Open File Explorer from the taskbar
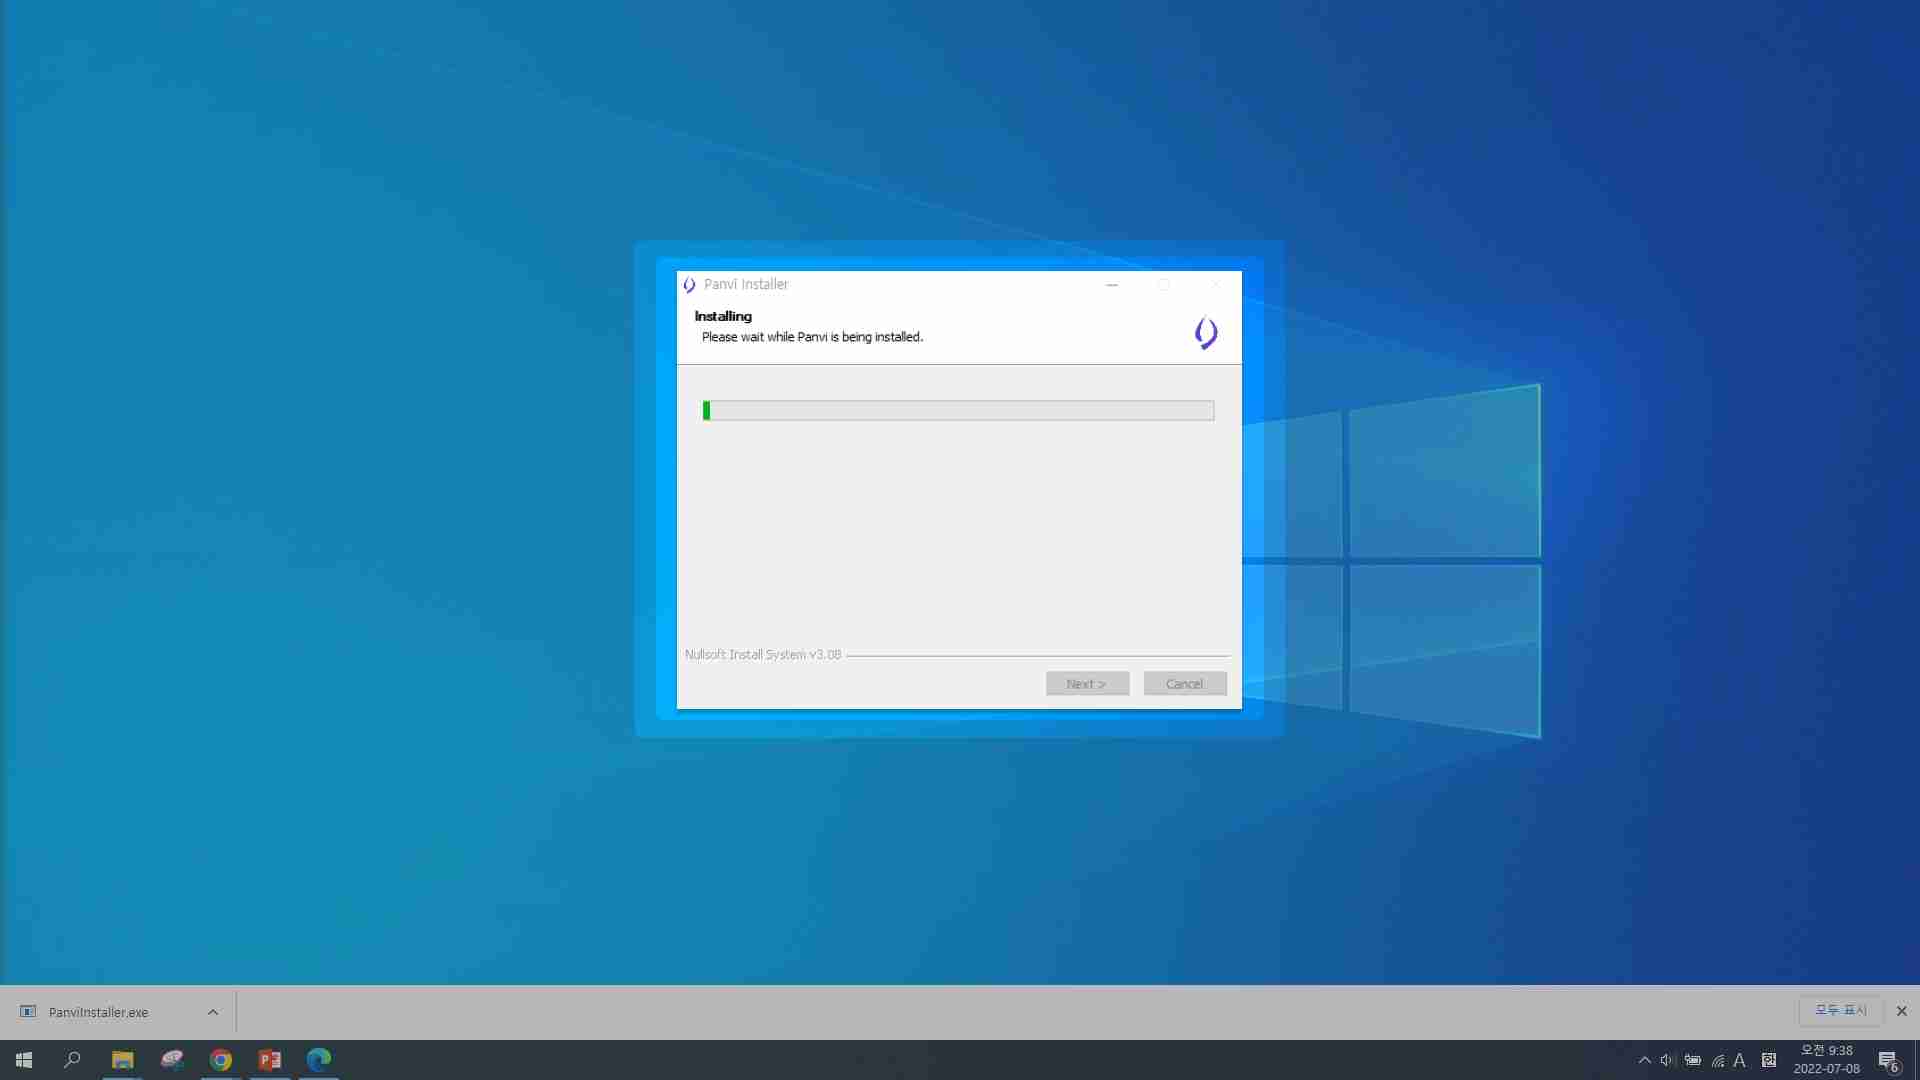Screen dimensions: 1920x1080 point(122,1060)
